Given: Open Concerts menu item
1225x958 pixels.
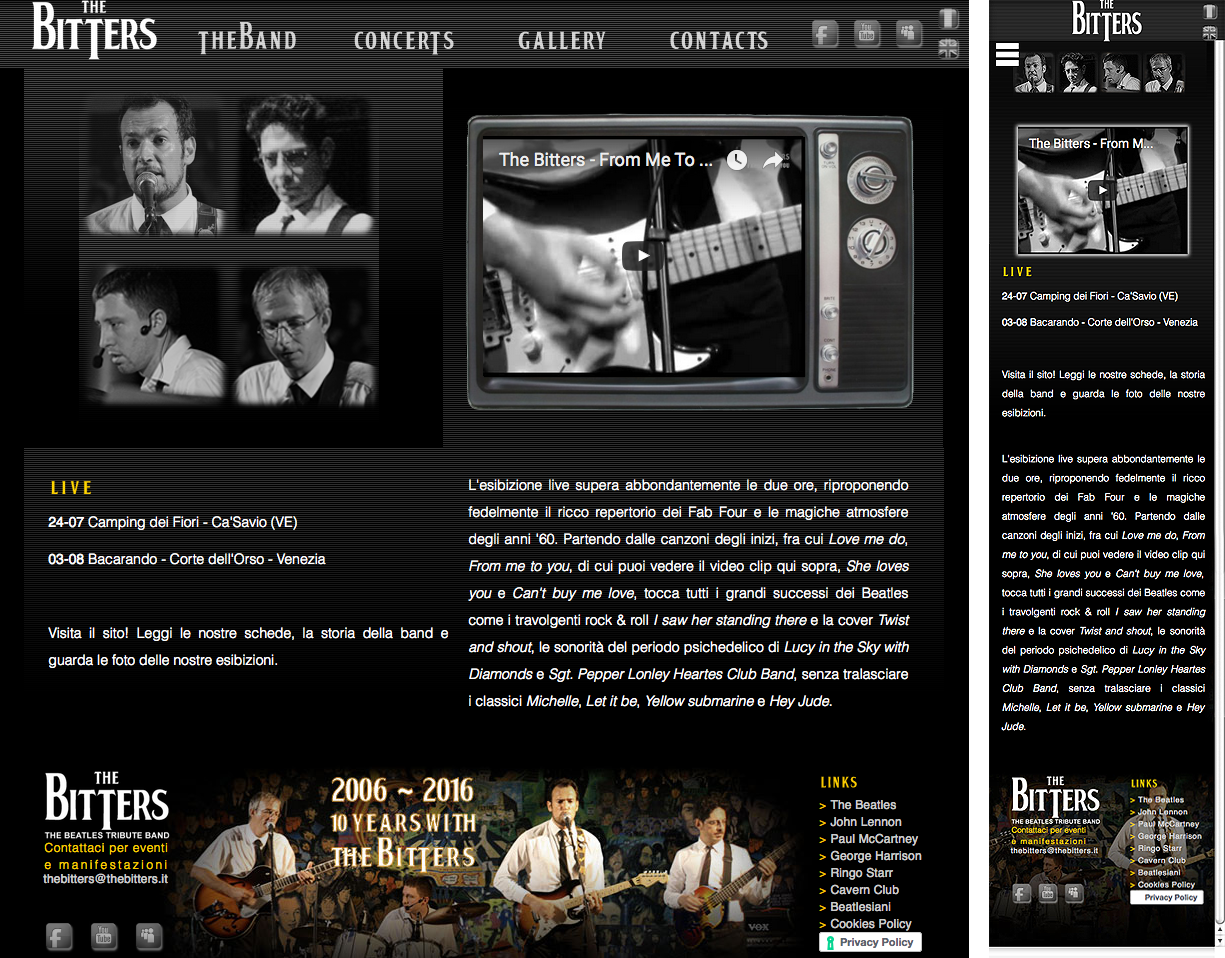Looking at the screenshot, I should (x=404, y=40).
